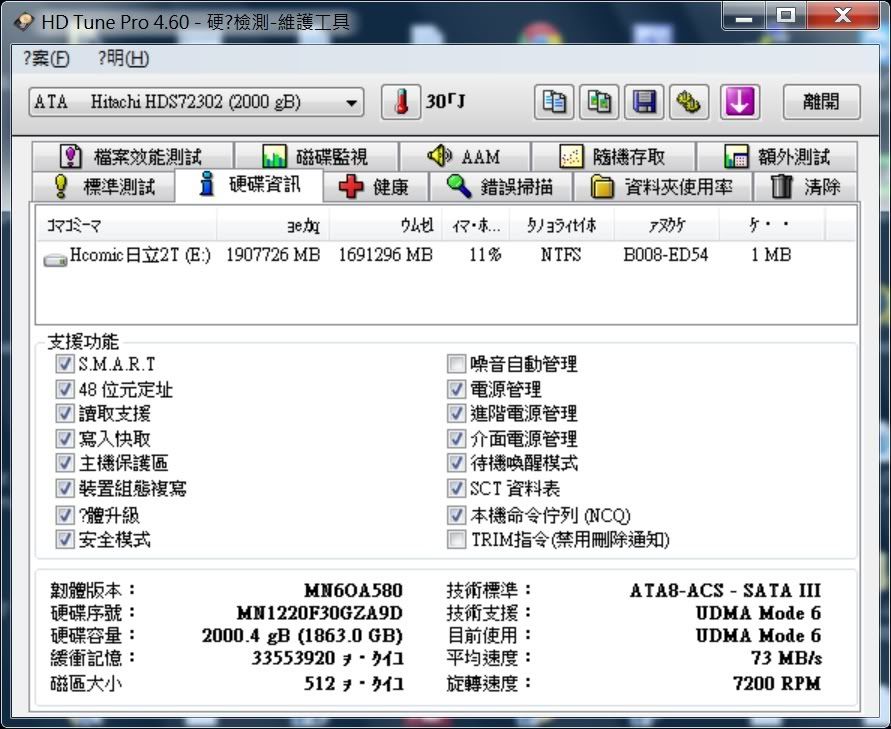The image size is (891, 729).
Task: Open the 健康 health tab
Action: pyautogui.click(x=376, y=186)
